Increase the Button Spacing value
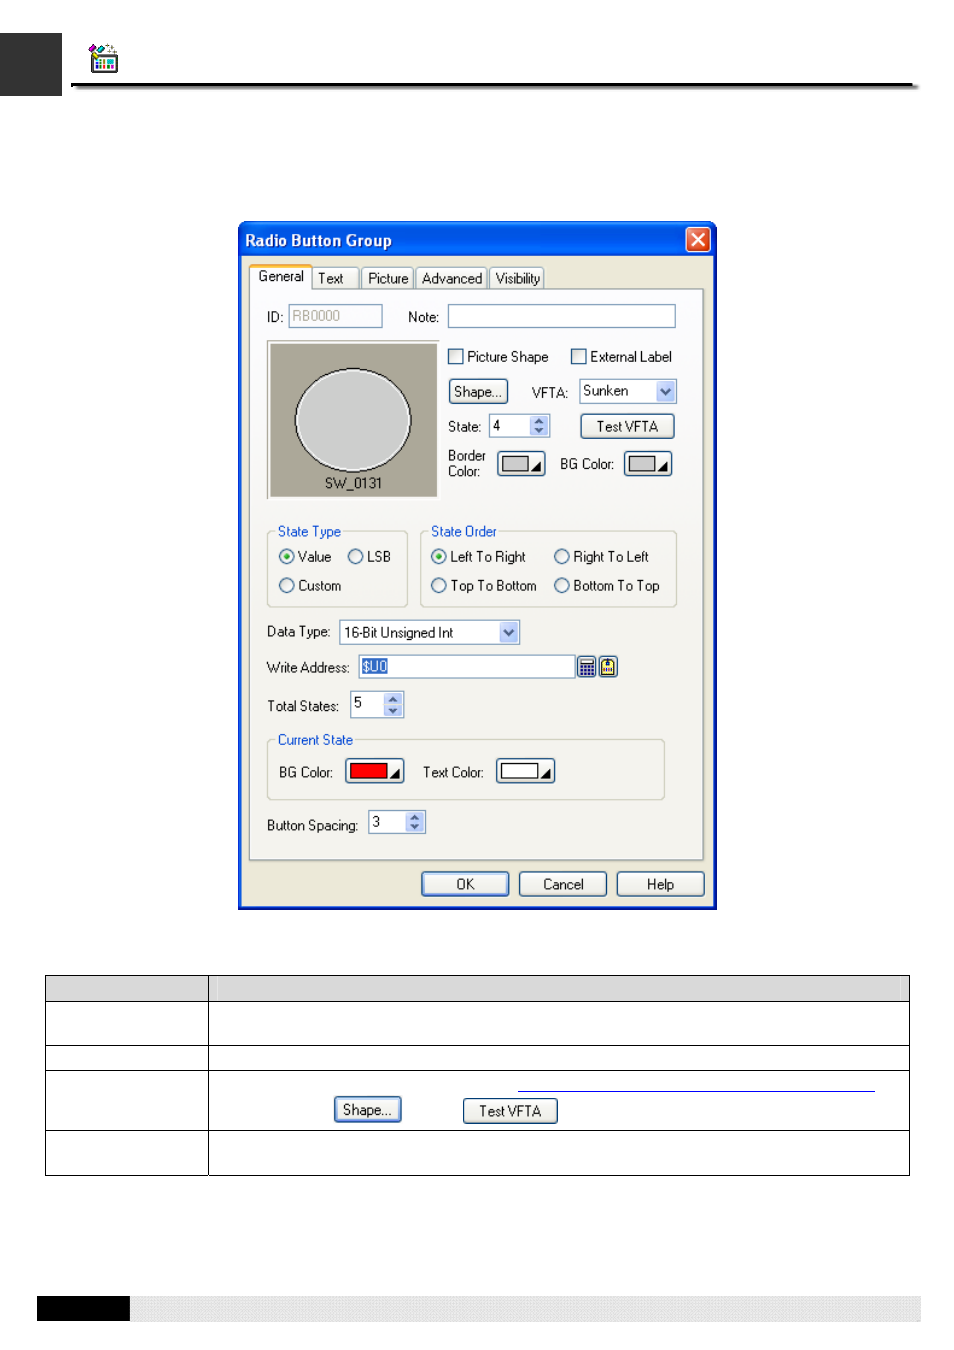Viewport: 954px width, 1350px height. (415, 817)
